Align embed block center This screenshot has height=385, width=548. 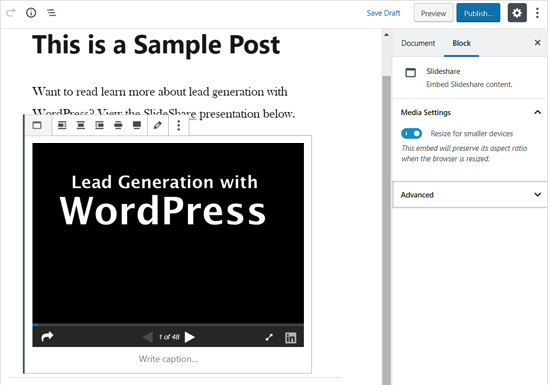pos(81,125)
